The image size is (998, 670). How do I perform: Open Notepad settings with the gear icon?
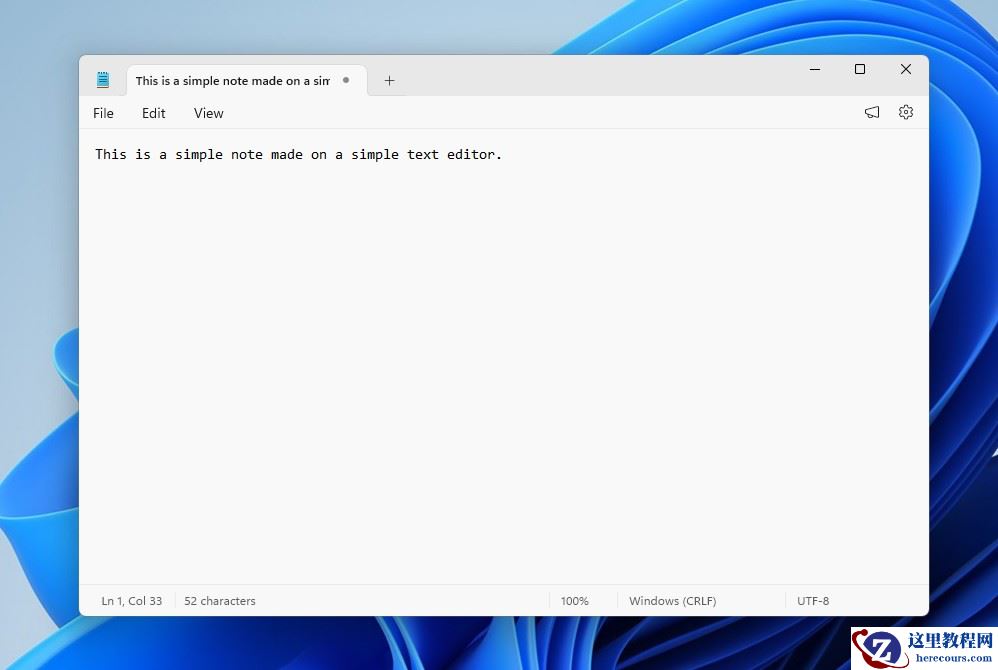point(906,112)
